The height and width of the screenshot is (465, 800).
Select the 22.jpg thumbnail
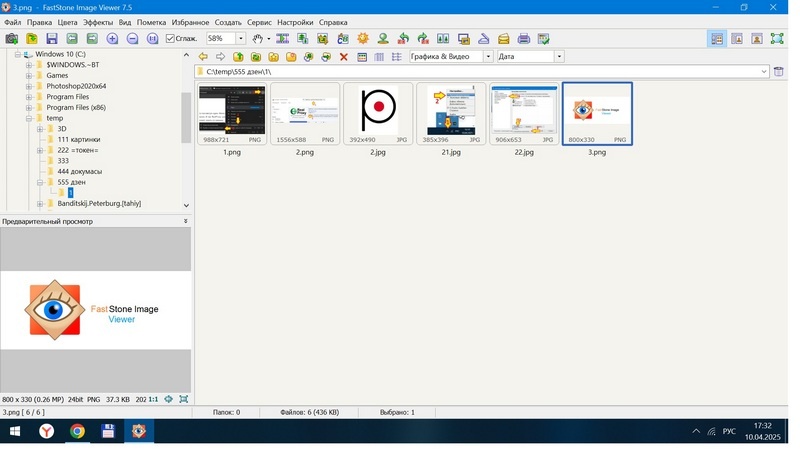[x=524, y=114]
